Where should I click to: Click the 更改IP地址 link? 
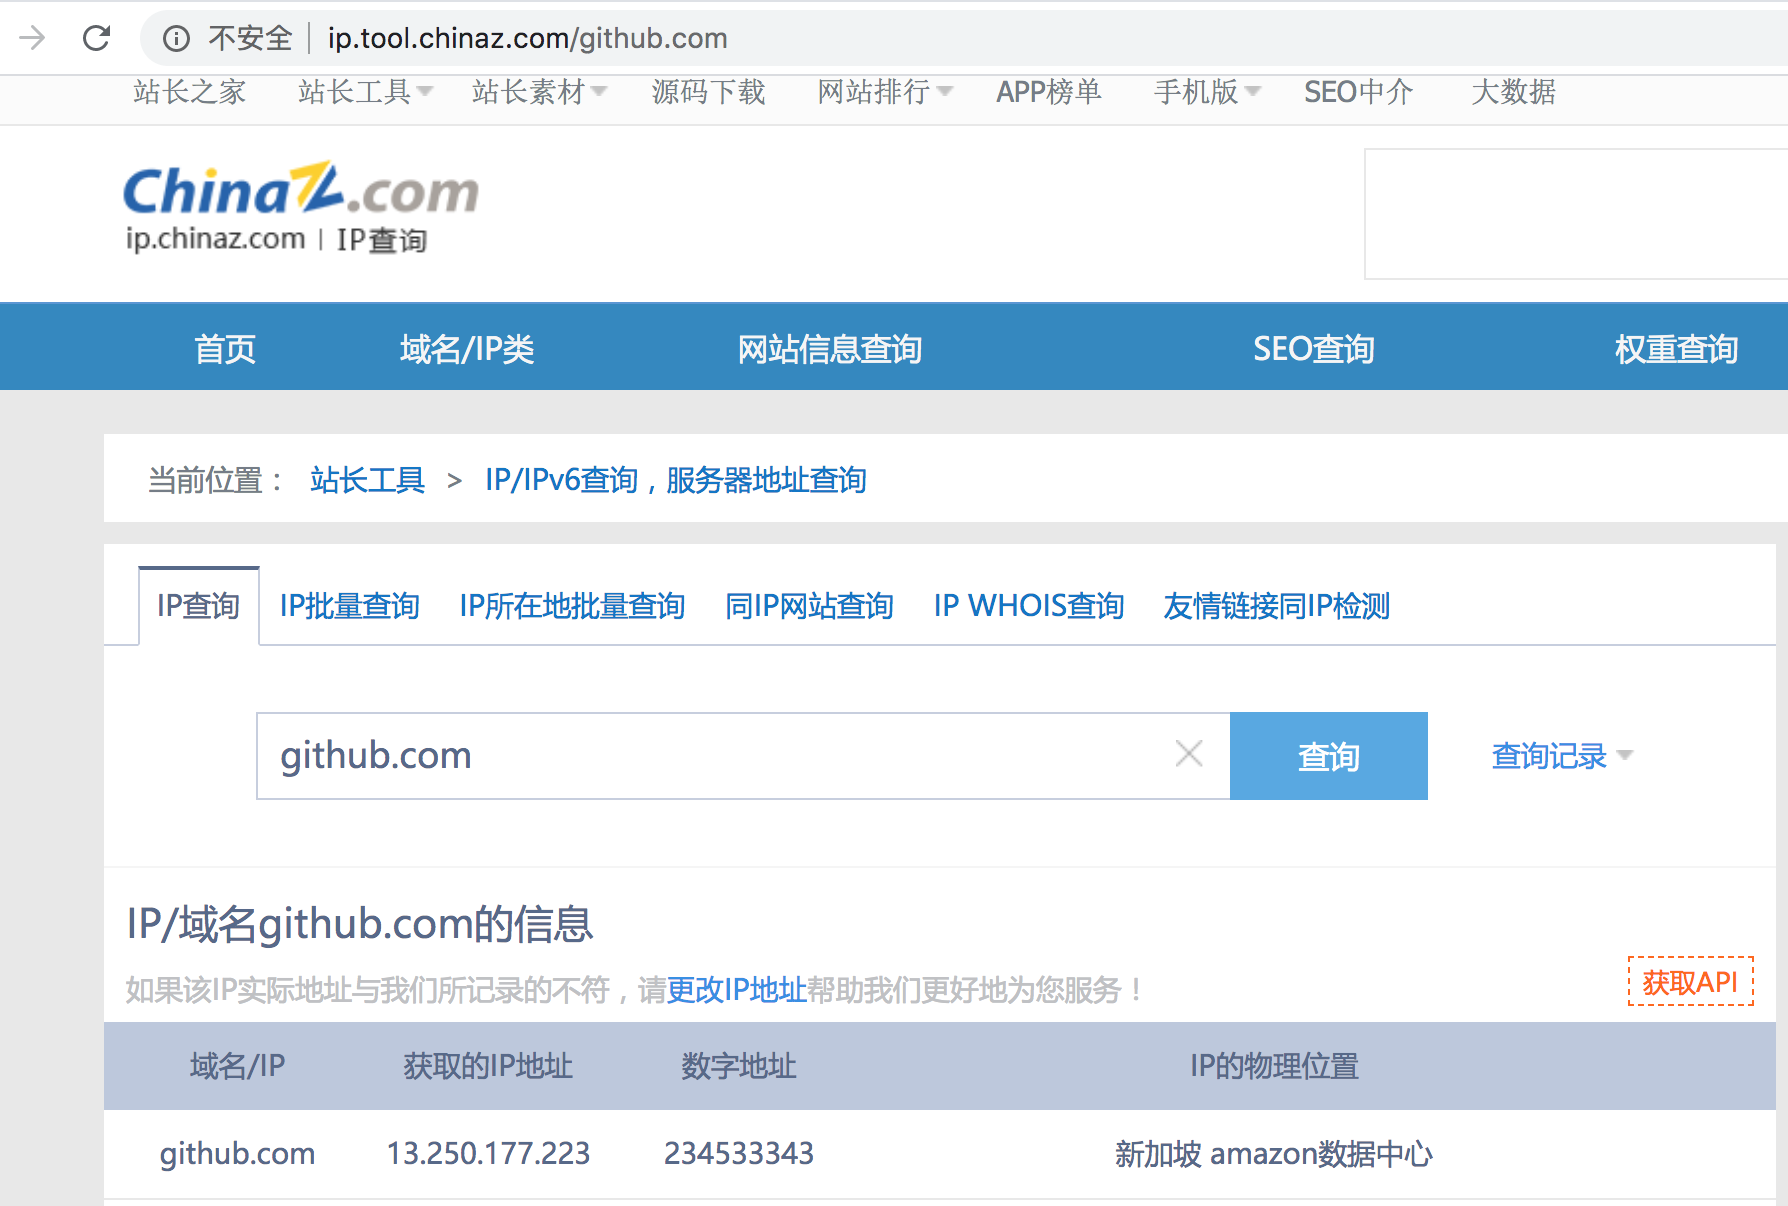pyautogui.click(x=736, y=990)
